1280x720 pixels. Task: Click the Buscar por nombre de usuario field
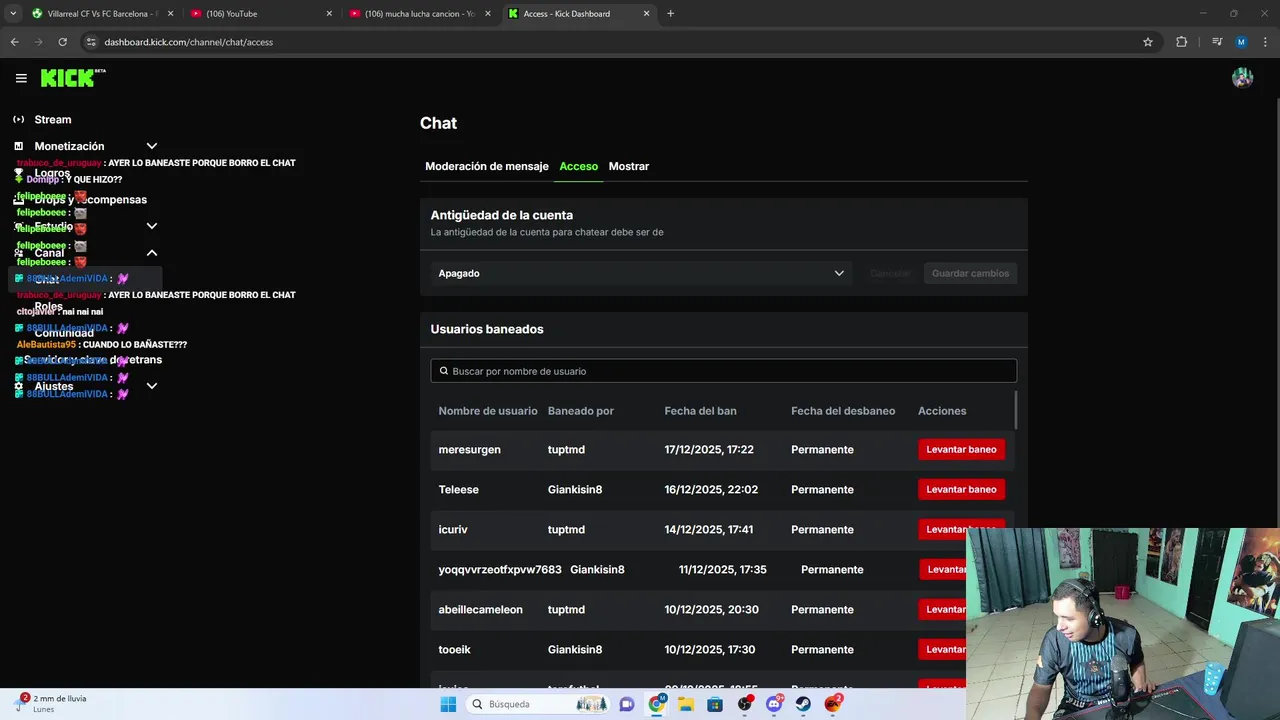click(723, 371)
